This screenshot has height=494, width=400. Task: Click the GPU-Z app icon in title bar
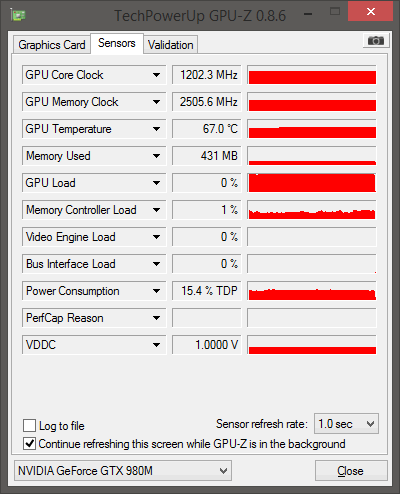coord(18,15)
